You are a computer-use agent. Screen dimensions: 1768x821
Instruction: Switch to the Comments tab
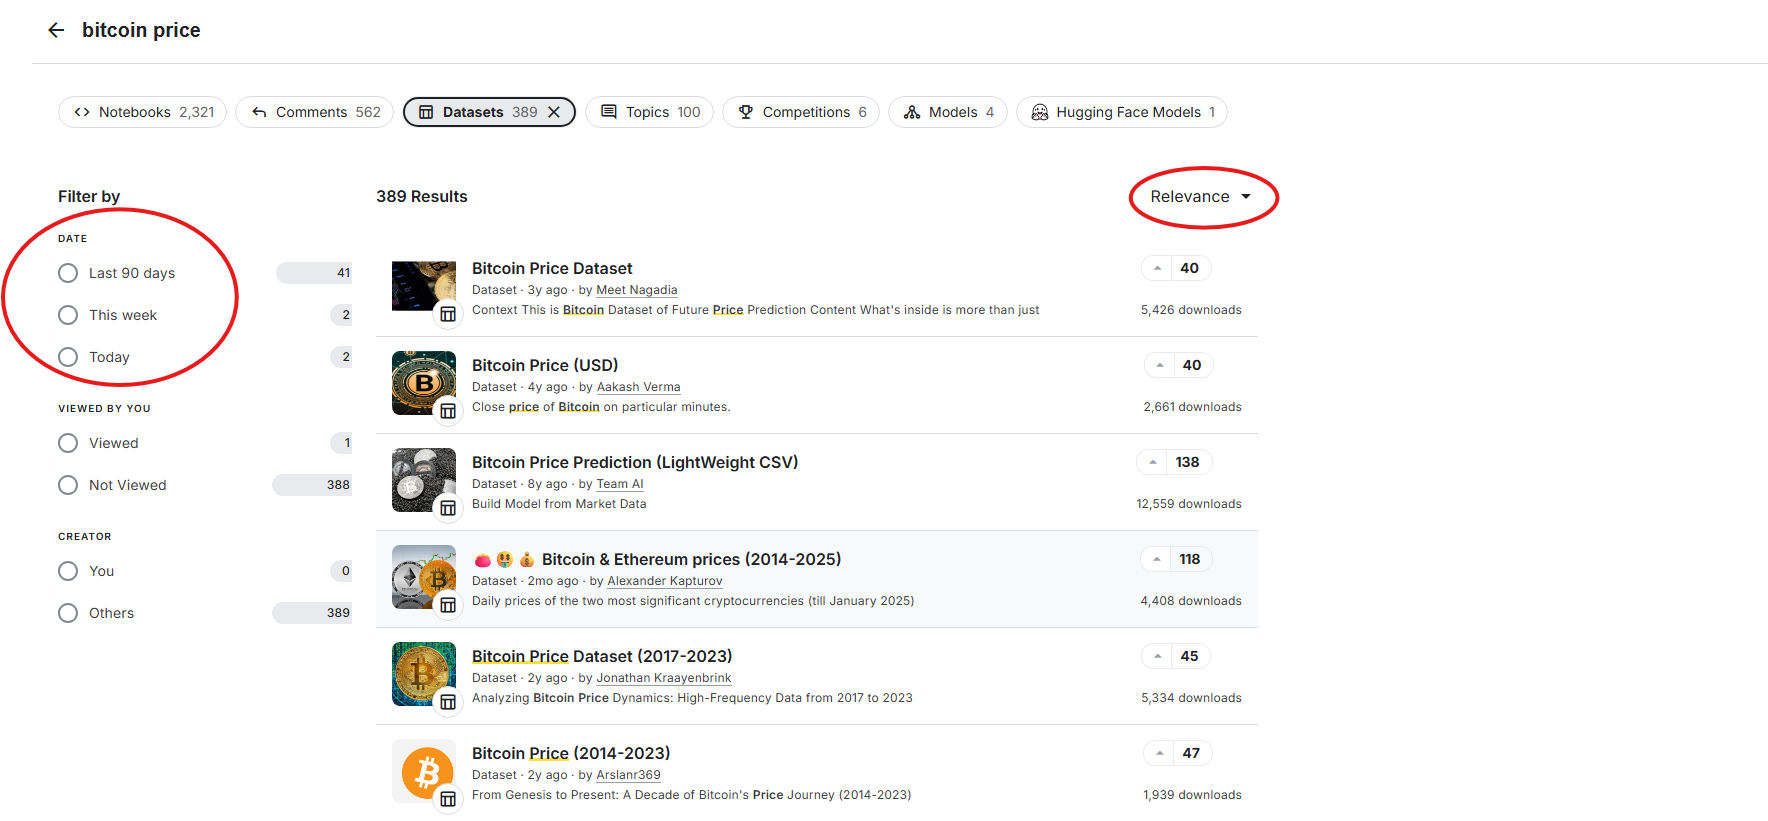(315, 112)
